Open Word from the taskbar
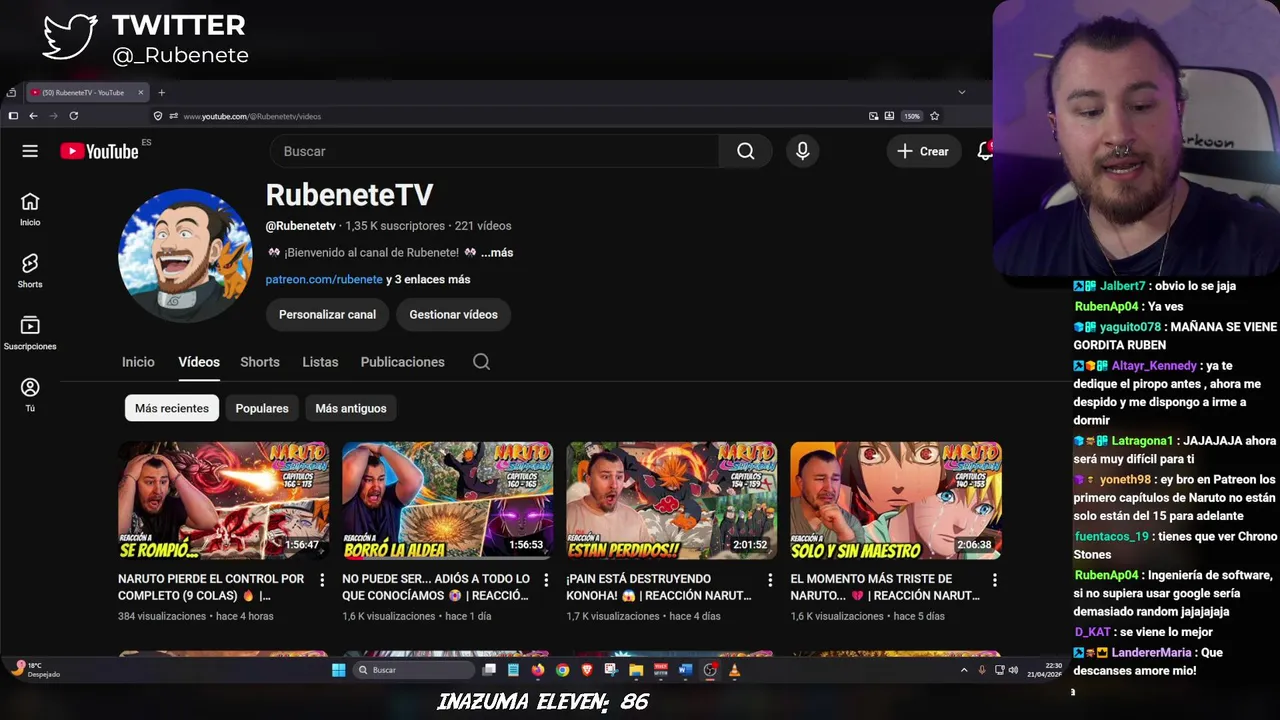Image resolution: width=1280 pixels, height=720 pixels. point(685,670)
